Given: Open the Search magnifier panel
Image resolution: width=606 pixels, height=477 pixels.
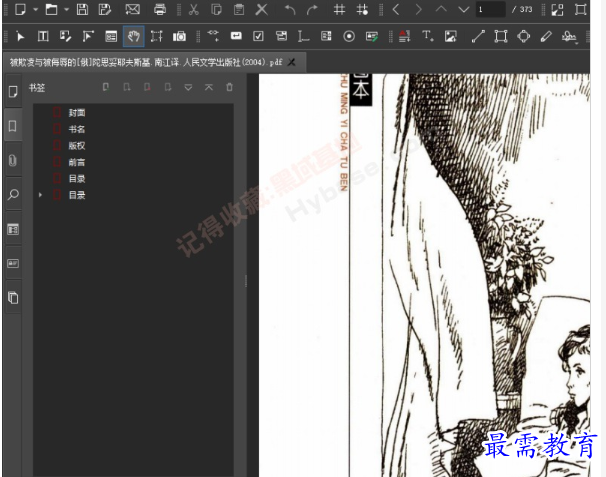Looking at the screenshot, I should [x=13, y=194].
